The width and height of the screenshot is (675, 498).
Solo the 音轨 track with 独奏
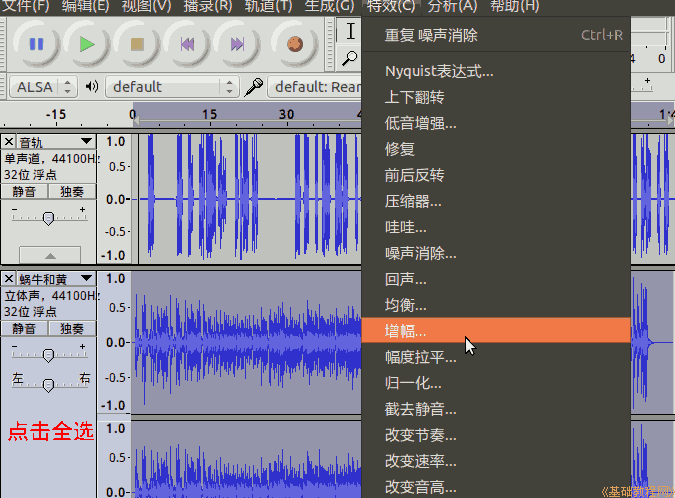(72, 192)
